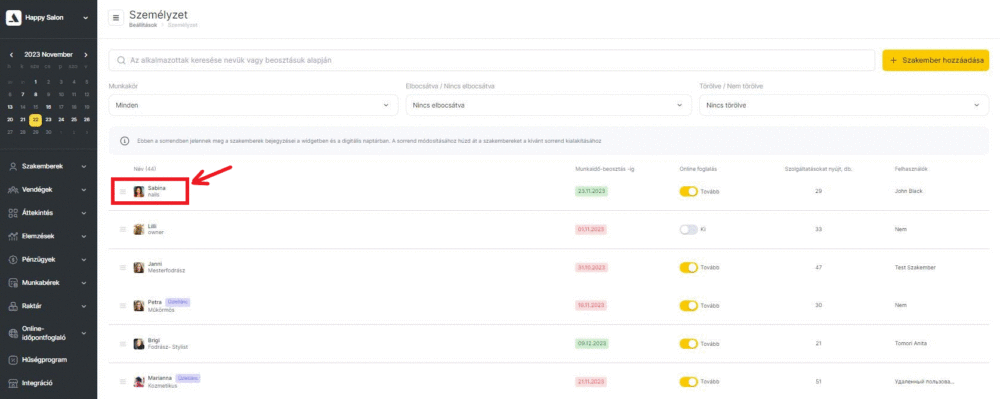Screen dimensions: 1000x399
Task: Expand the Pénzügyek sidebar section
Action: point(84,259)
